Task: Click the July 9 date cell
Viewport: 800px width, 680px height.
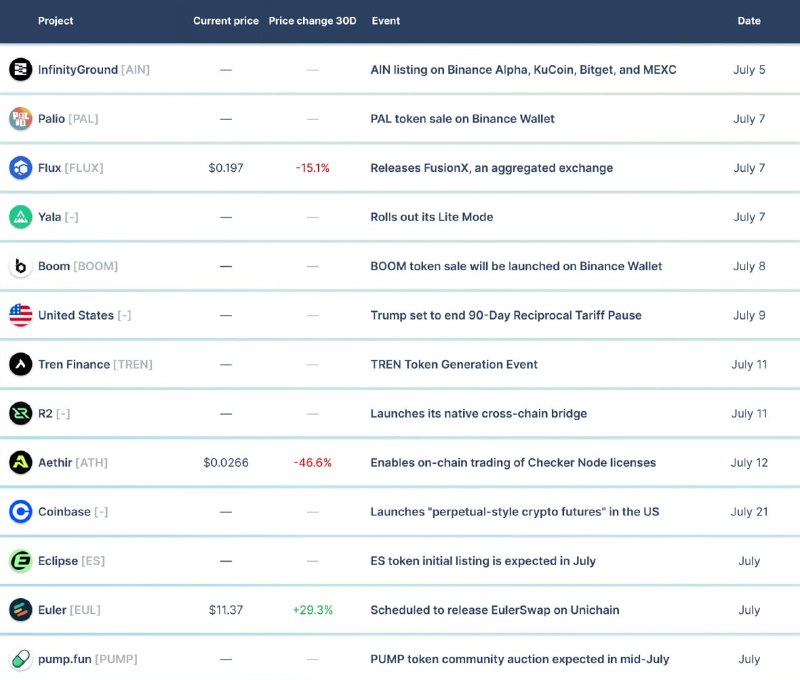Action: coord(749,315)
